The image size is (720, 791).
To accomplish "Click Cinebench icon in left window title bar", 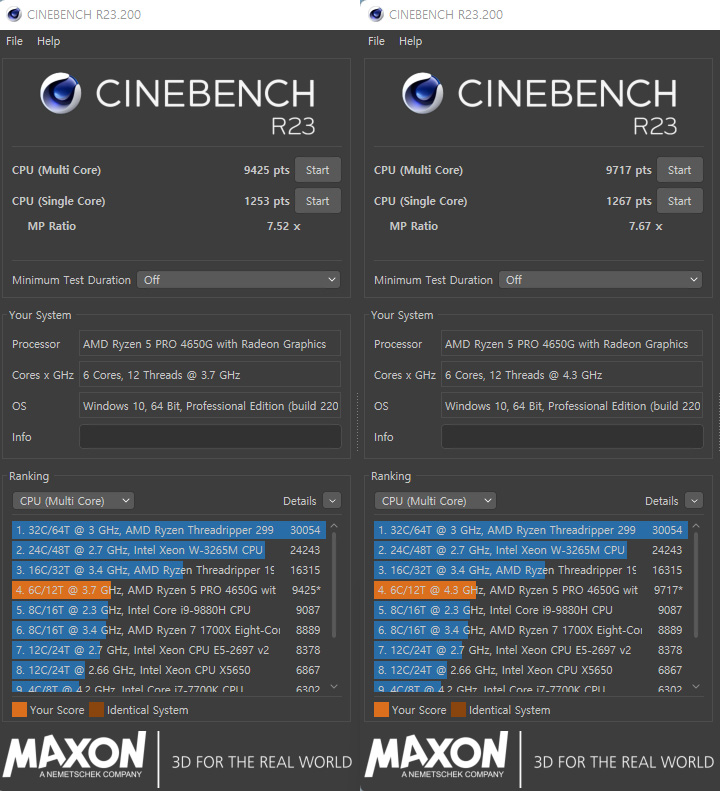I will click(14, 14).
